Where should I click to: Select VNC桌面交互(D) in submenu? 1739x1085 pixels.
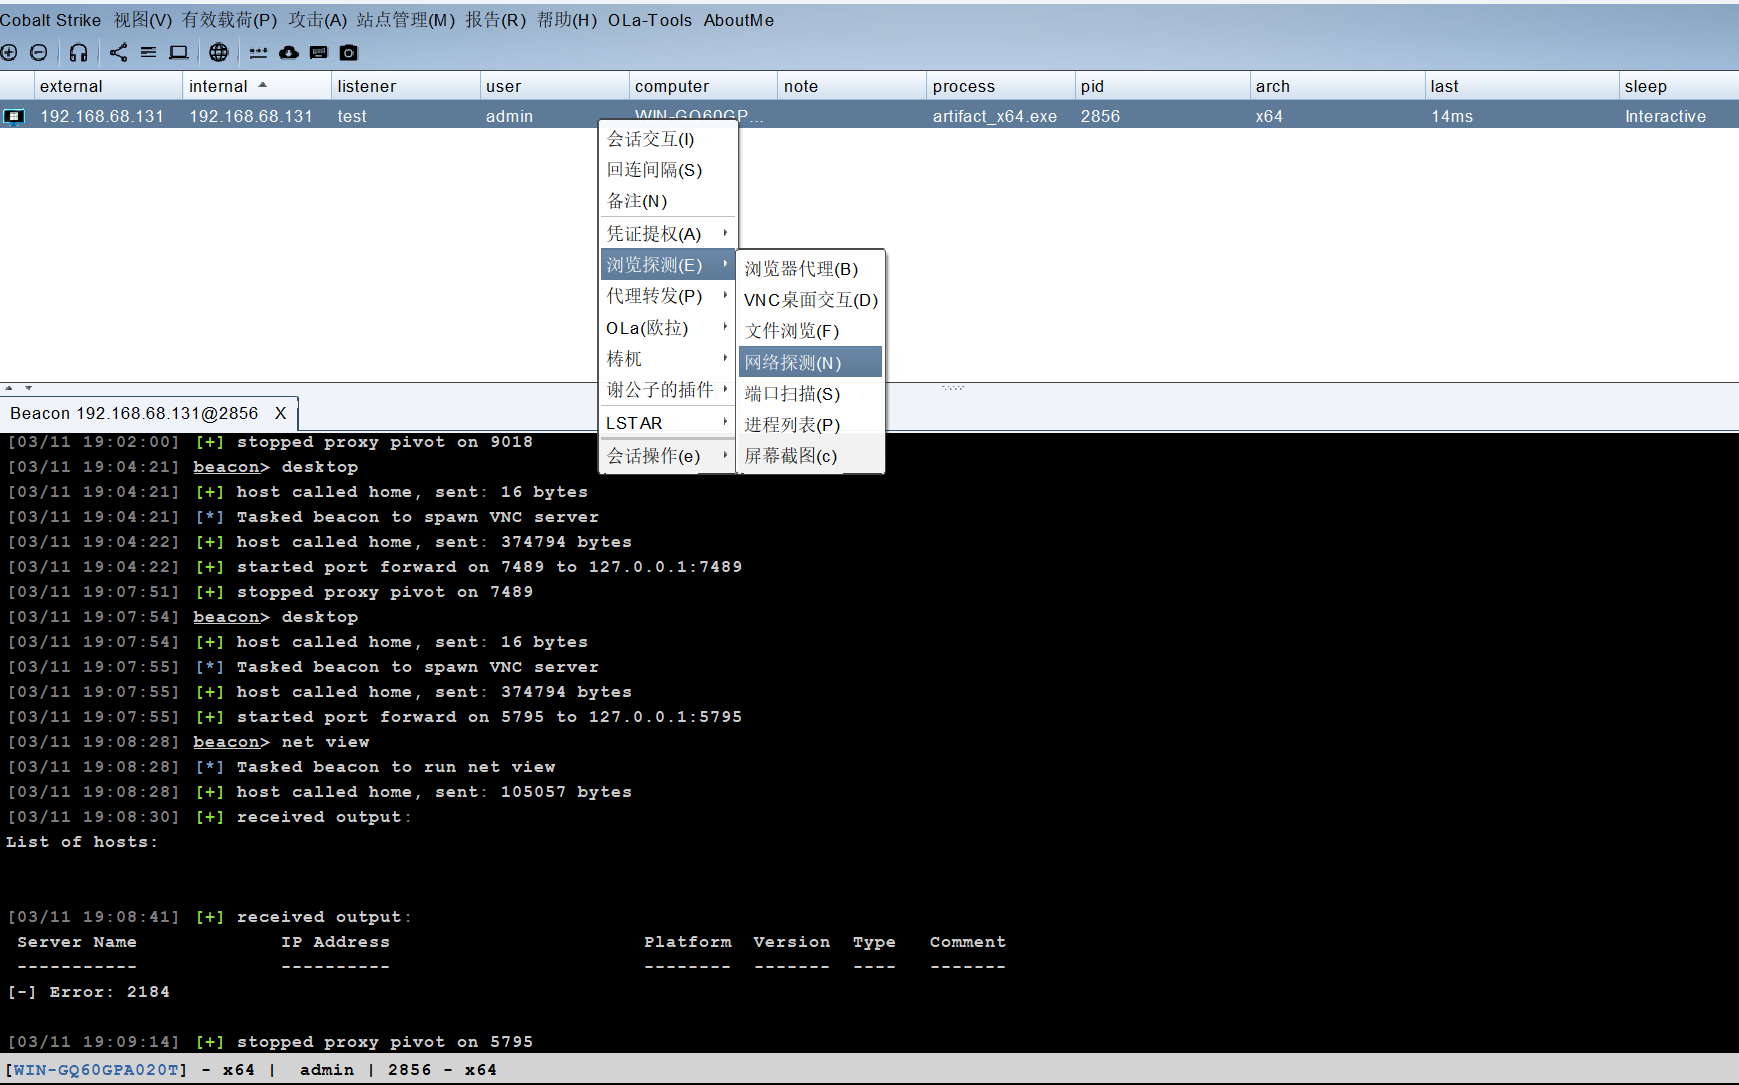[x=811, y=300]
